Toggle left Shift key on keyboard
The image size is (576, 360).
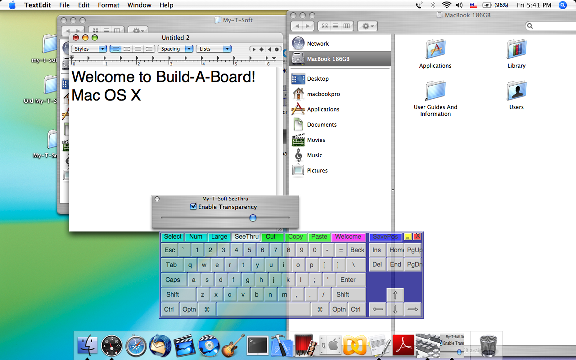point(178,294)
